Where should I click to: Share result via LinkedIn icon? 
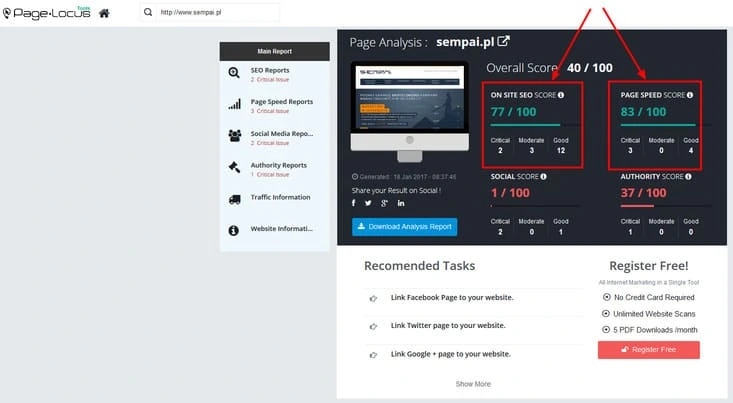pos(401,203)
